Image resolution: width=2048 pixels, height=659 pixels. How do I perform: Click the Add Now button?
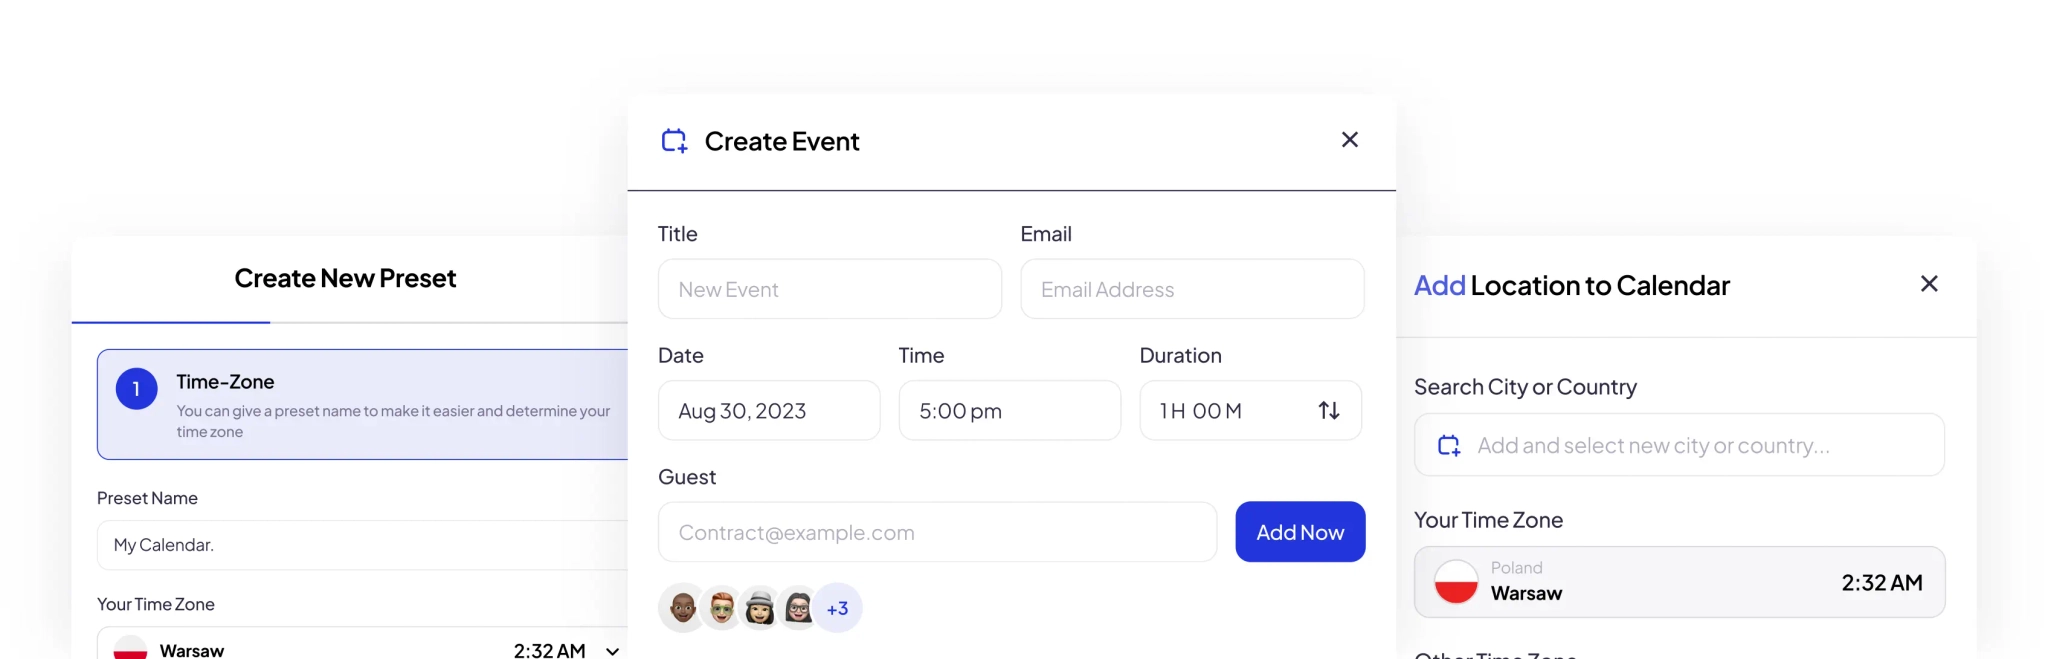(1300, 532)
